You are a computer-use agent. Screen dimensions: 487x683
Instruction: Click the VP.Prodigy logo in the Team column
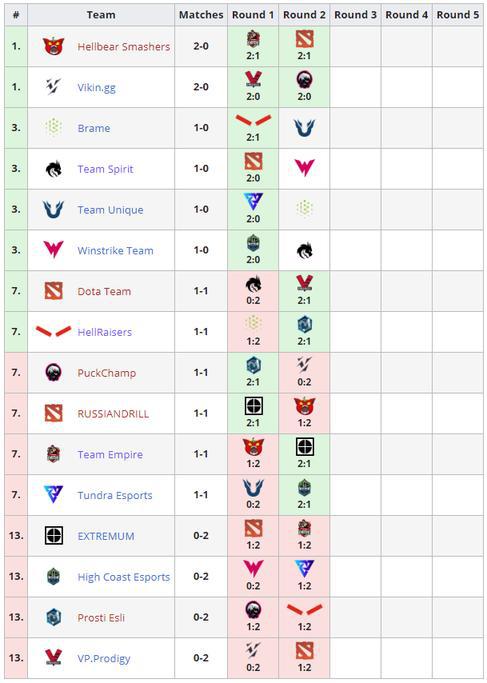[54, 658]
